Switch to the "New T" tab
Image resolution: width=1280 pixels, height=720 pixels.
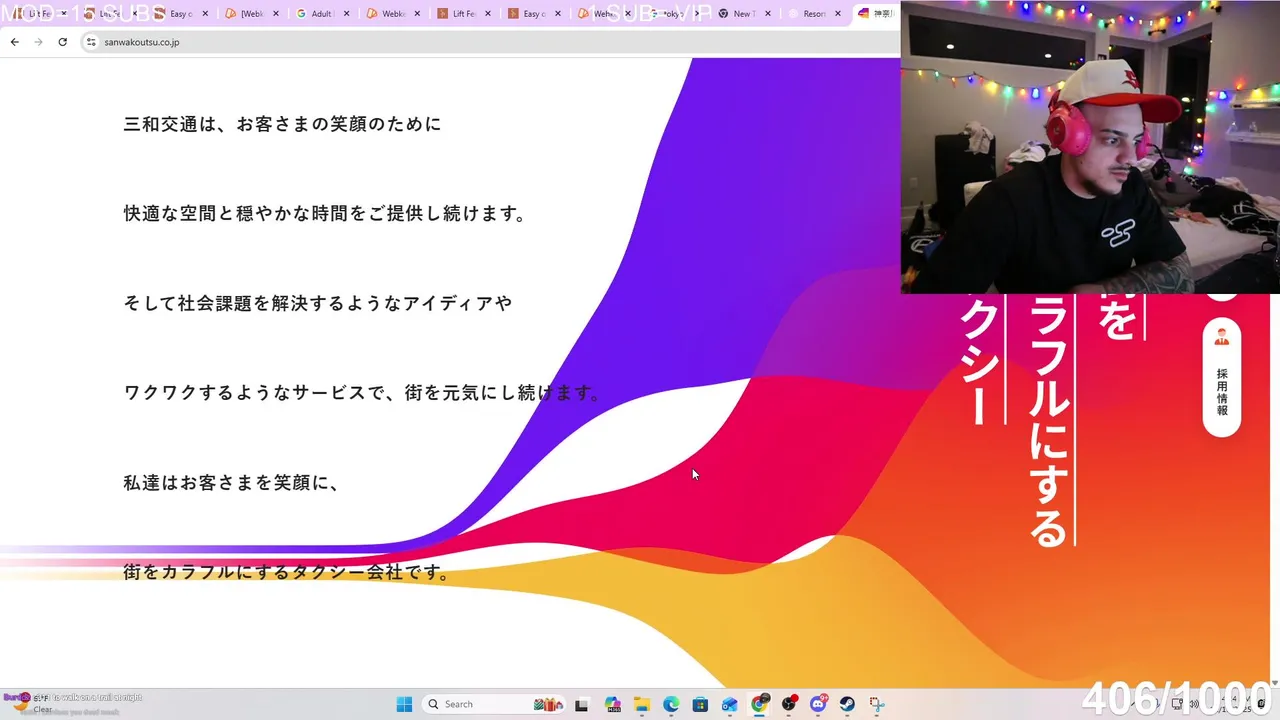pyautogui.click(x=742, y=14)
